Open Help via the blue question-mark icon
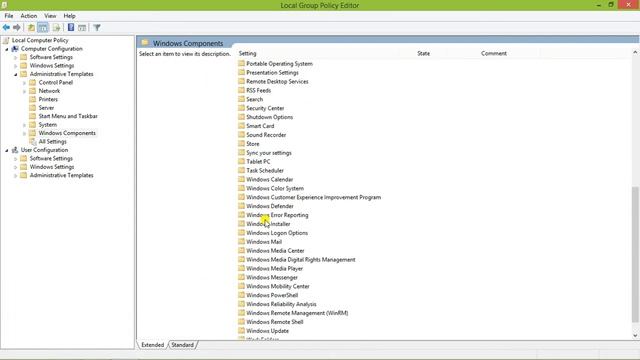Image resolution: width=640 pixels, height=360 pixels. (x=71, y=27)
